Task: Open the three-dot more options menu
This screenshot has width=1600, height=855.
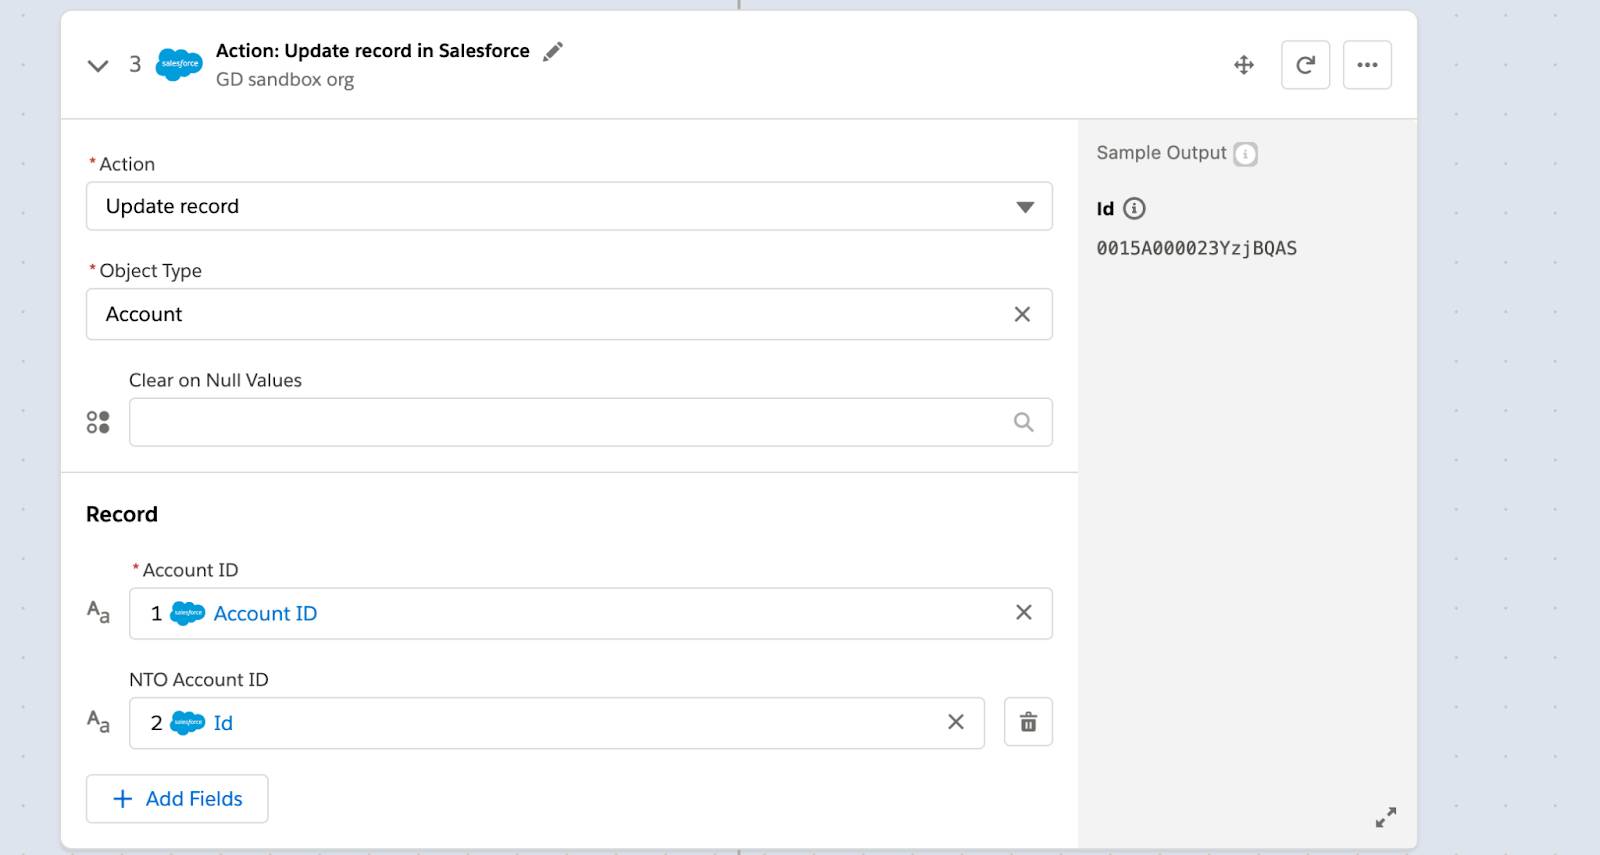Action: [x=1367, y=65]
